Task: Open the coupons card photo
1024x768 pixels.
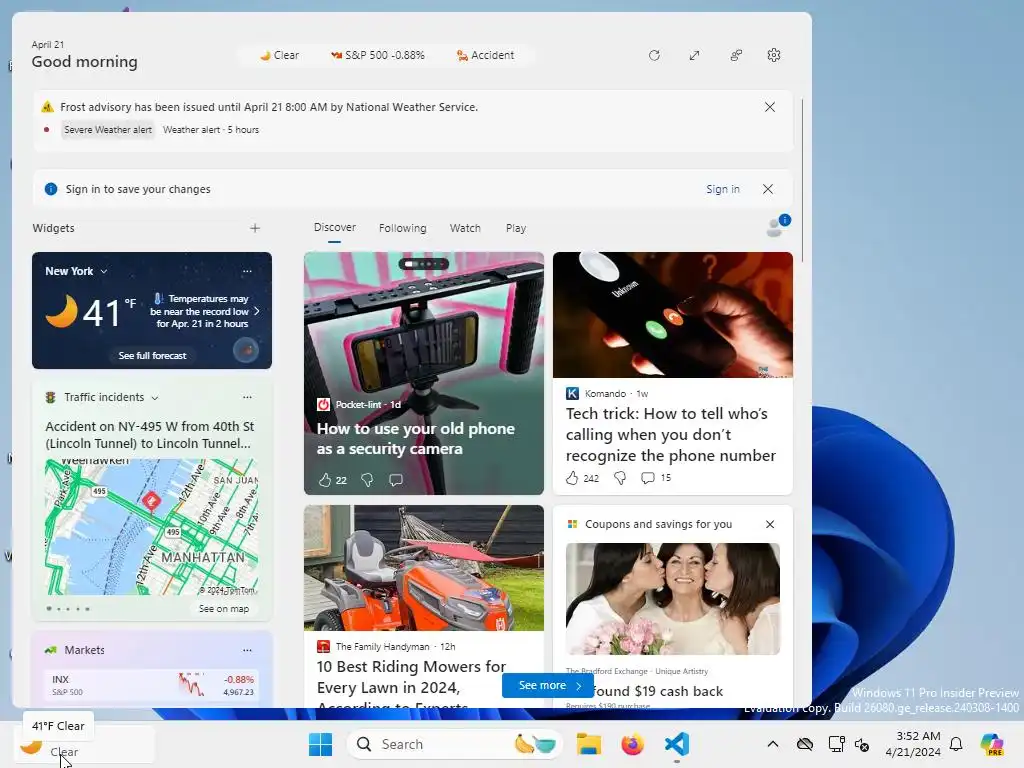Action: [x=673, y=599]
